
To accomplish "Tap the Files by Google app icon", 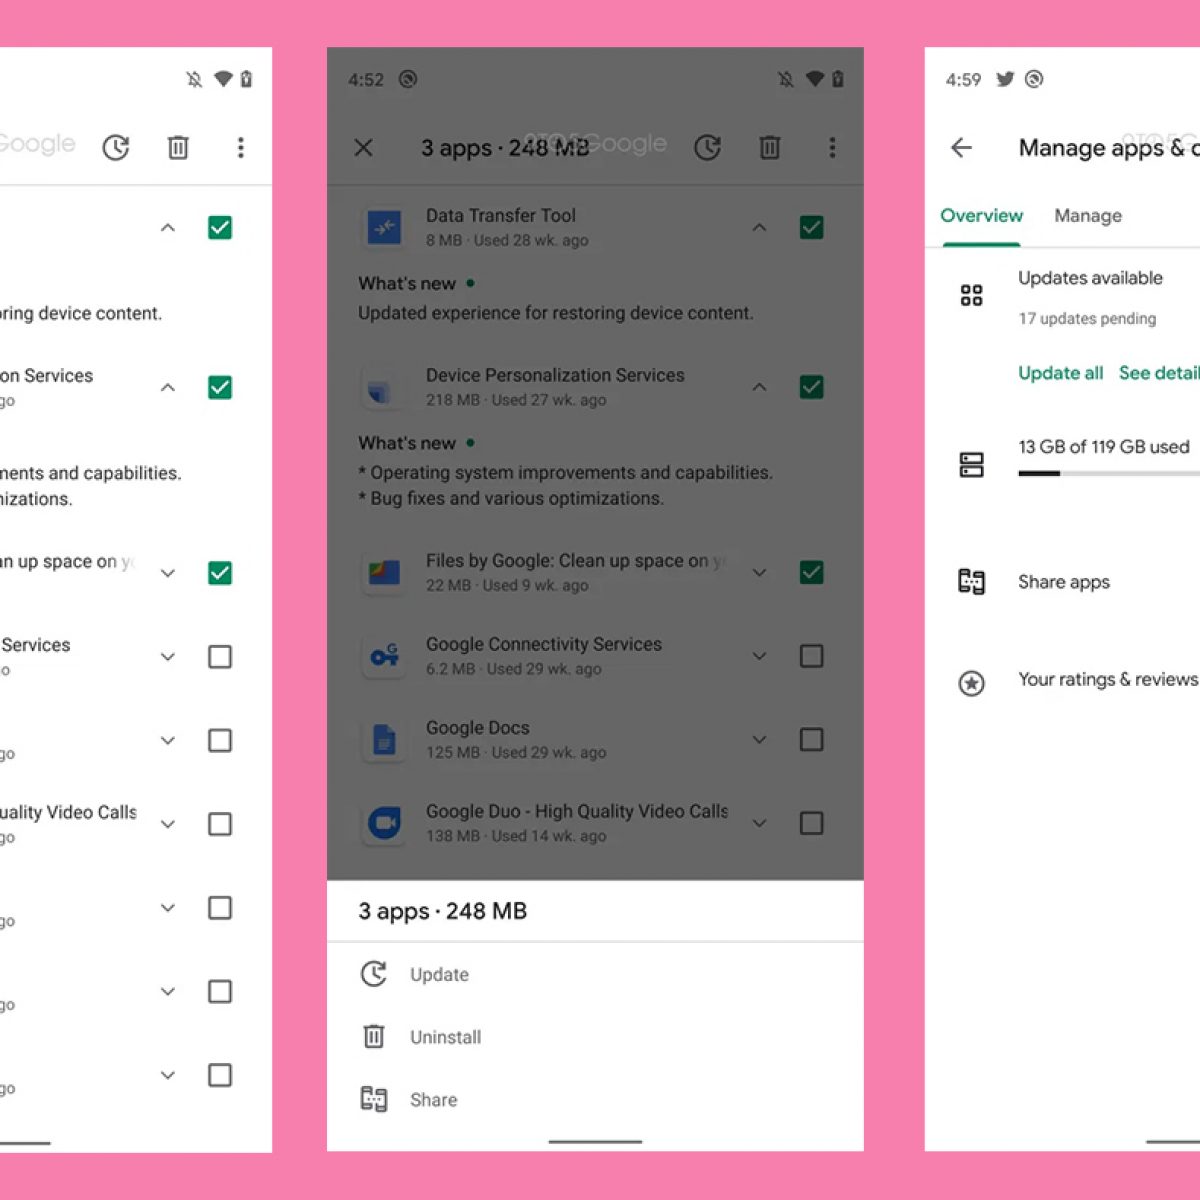I will click(x=384, y=573).
